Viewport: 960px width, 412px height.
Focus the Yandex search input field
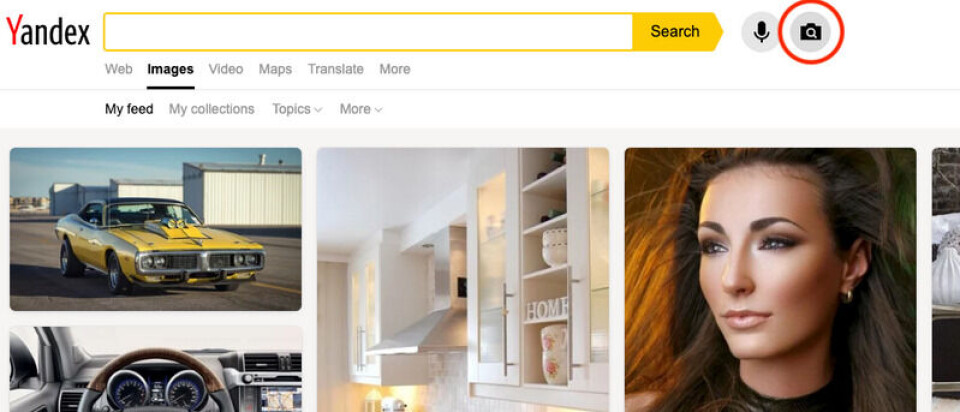368,31
